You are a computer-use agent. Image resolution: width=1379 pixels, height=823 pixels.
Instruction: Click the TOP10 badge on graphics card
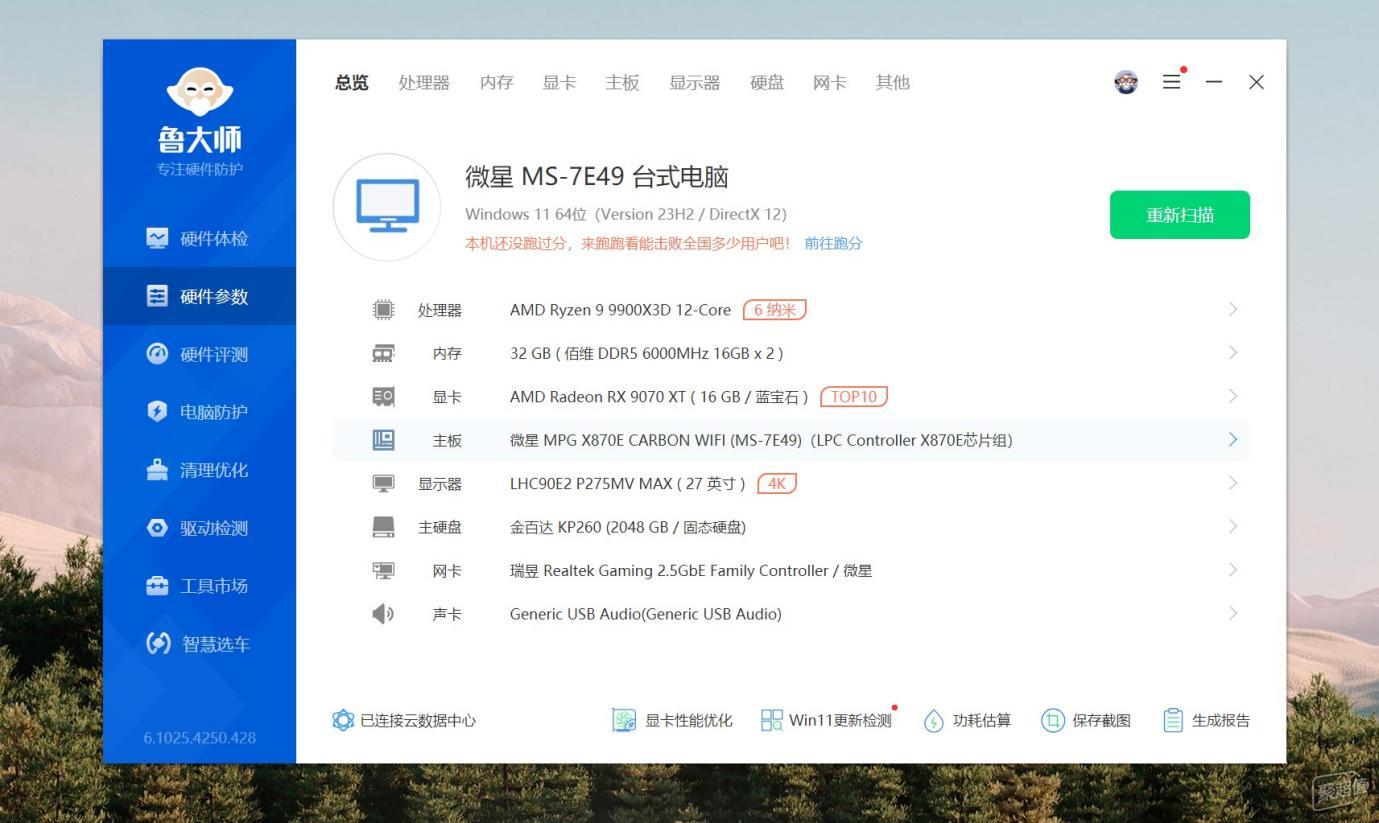854,397
